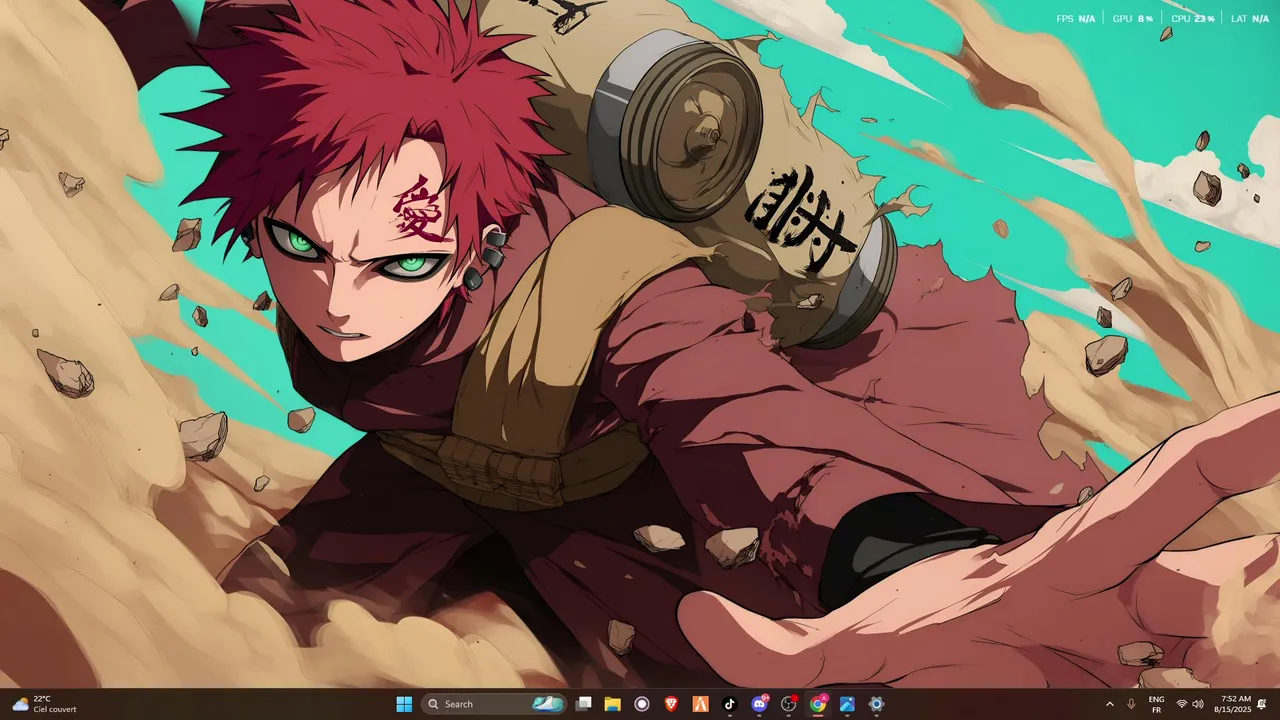The width and height of the screenshot is (1280, 720).
Task: Open OBS Studio from the taskbar
Action: [x=789, y=704]
